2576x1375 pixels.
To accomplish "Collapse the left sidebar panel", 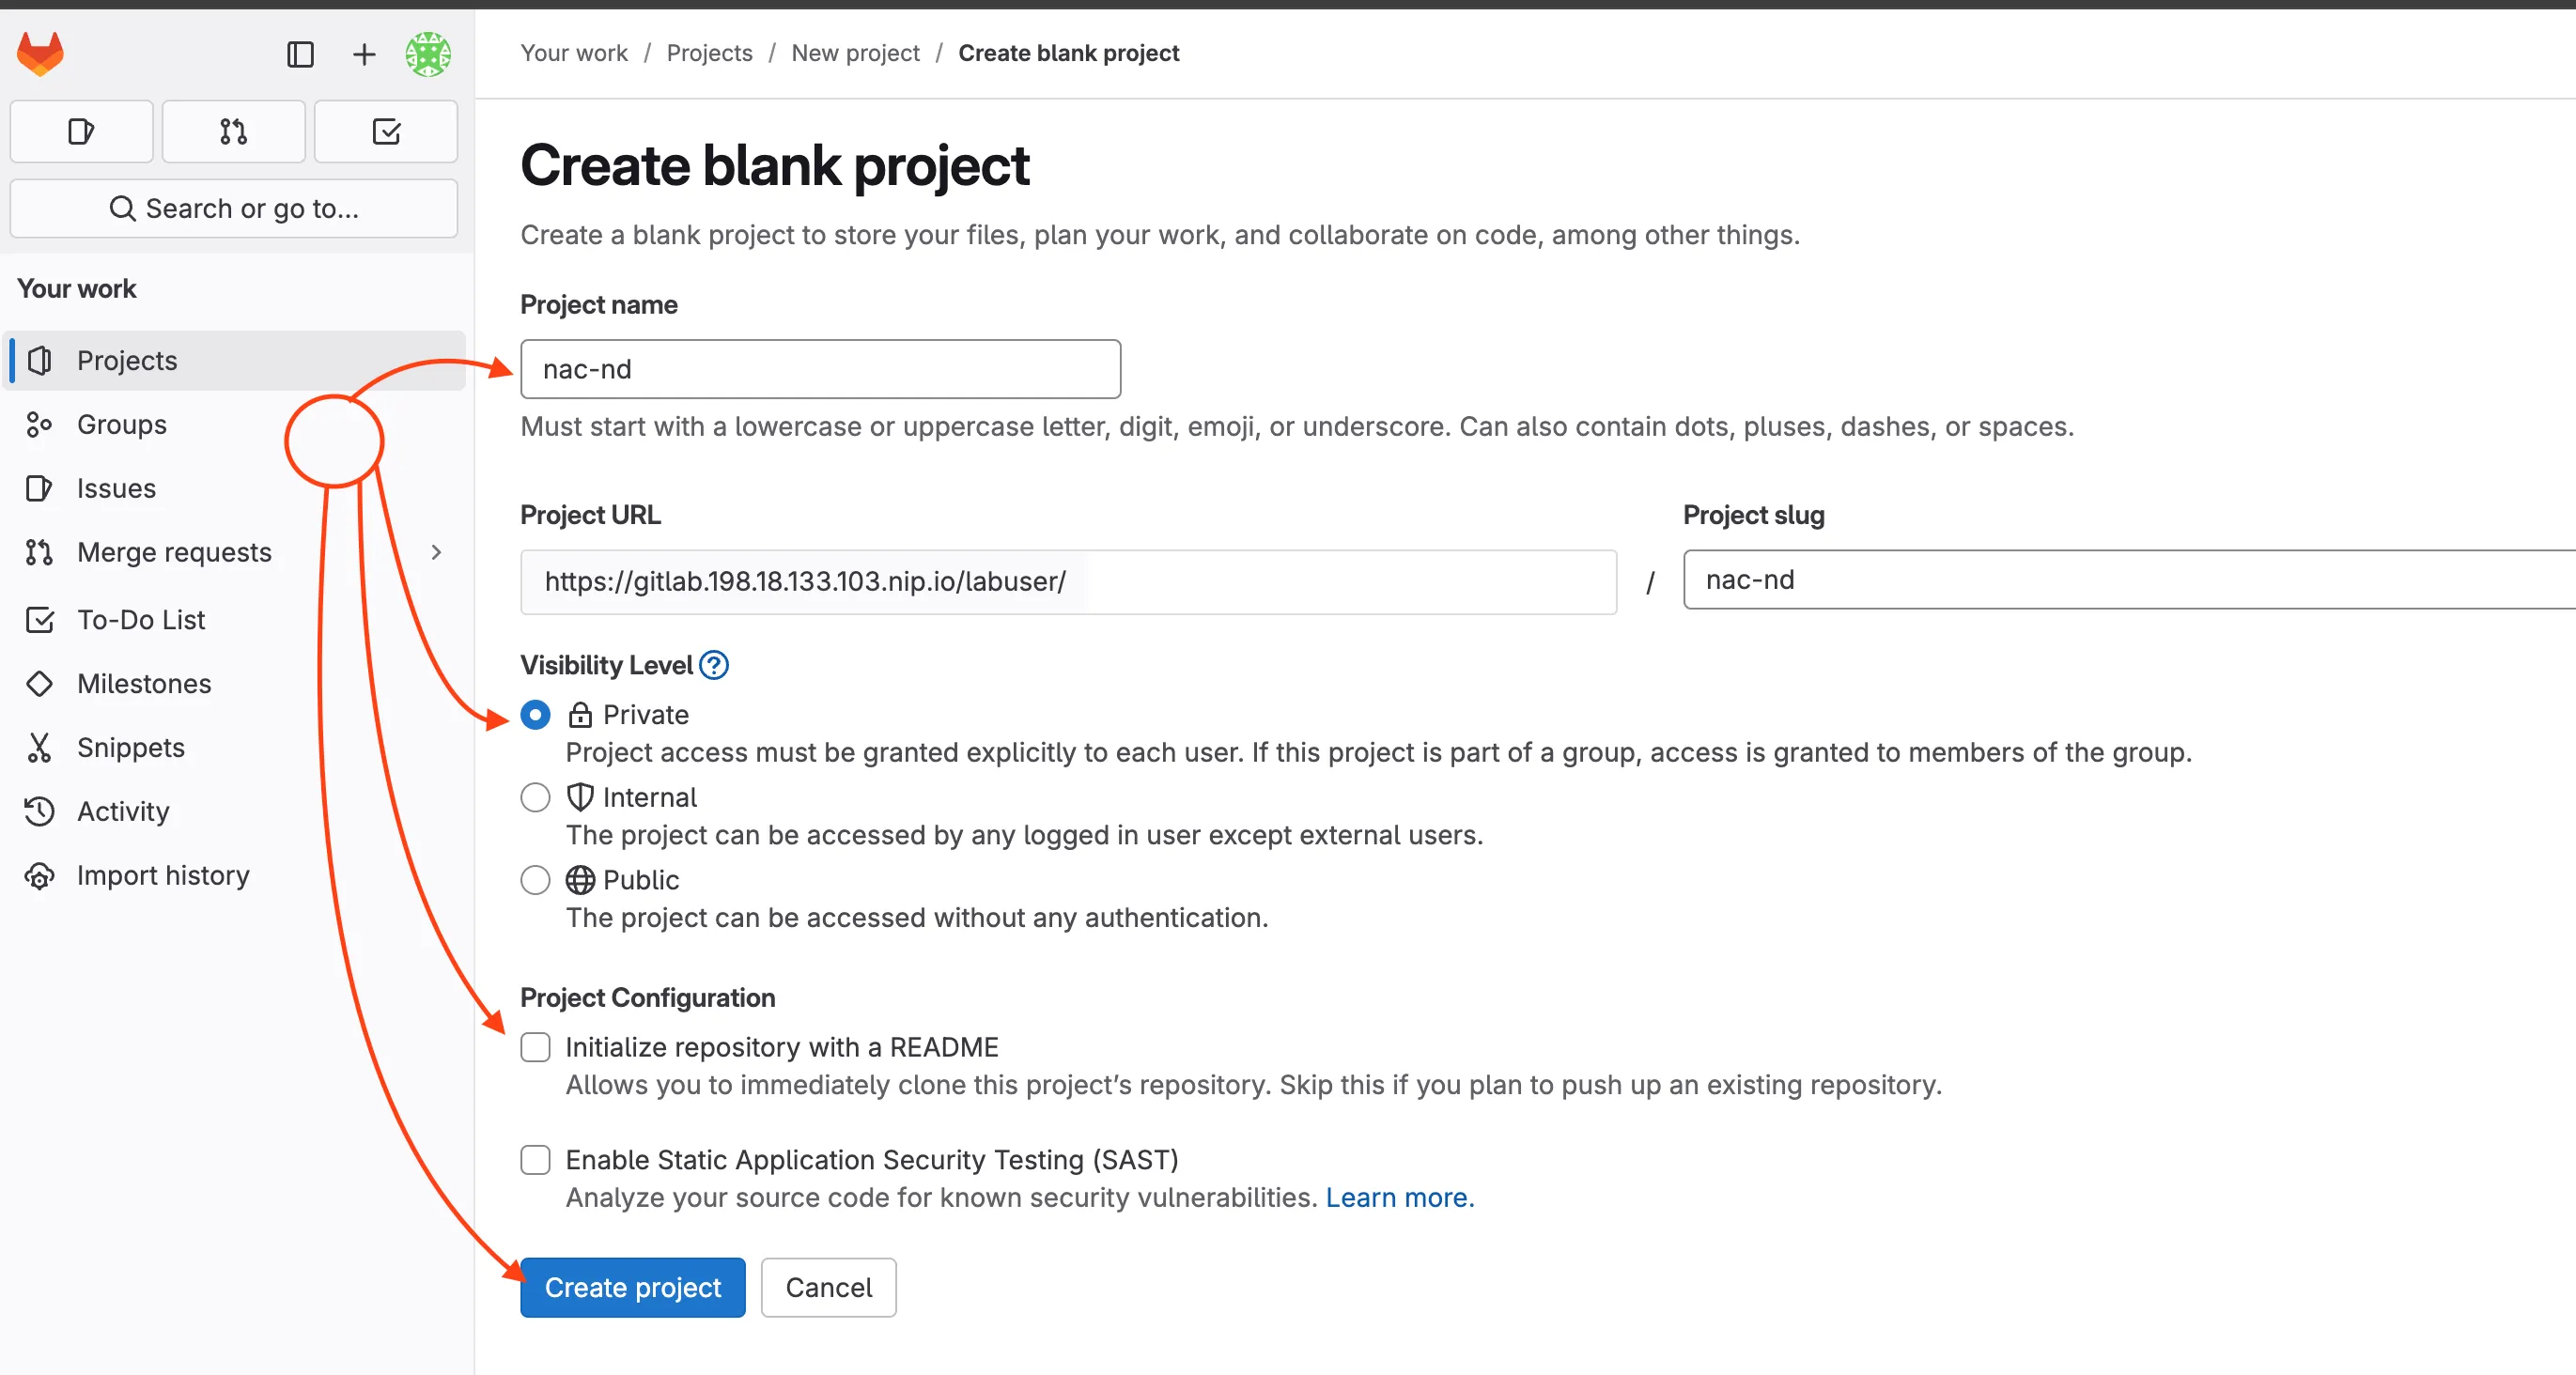I will click(301, 55).
